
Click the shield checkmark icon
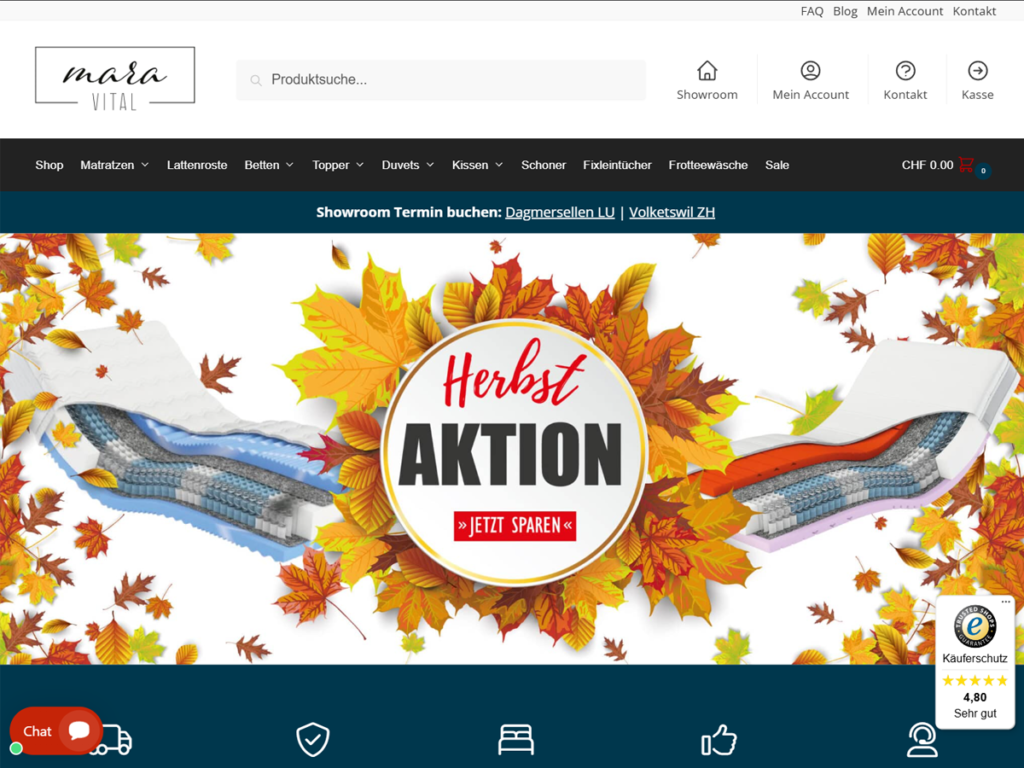click(313, 739)
